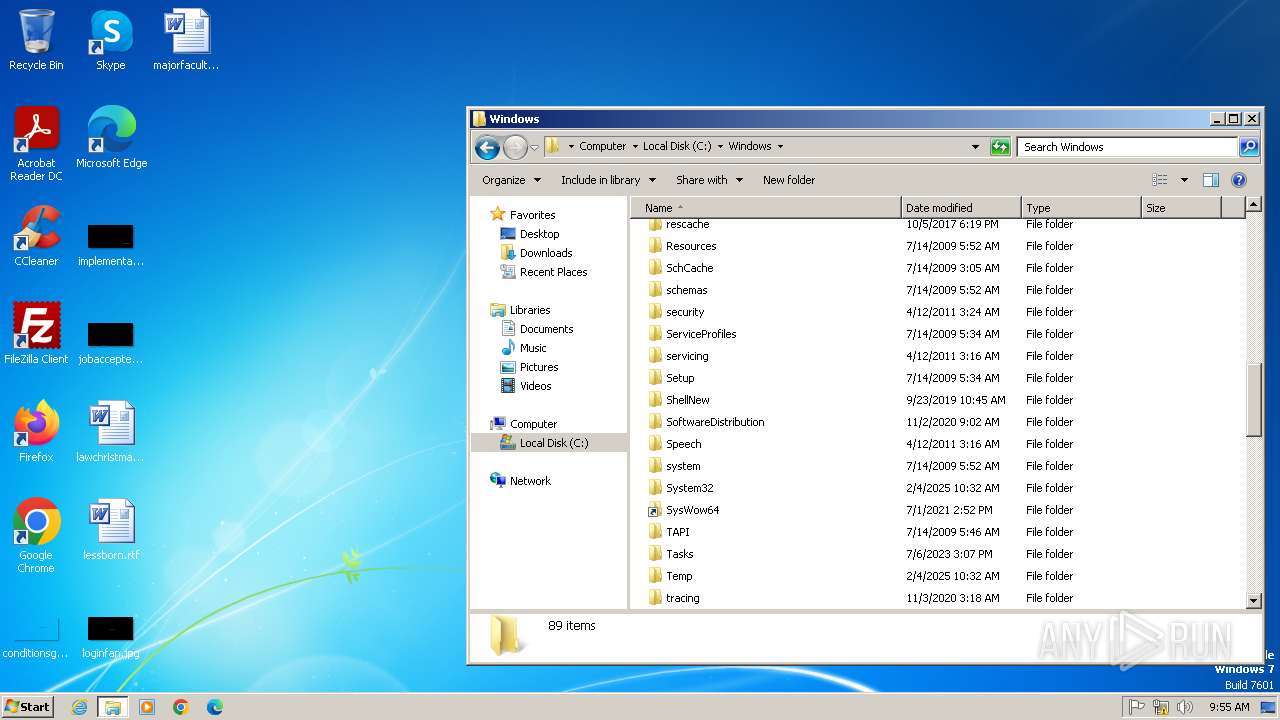Screen dimensions: 1280x720
Task: Click the file list scrollbar up arrow
Action: point(1254,205)
